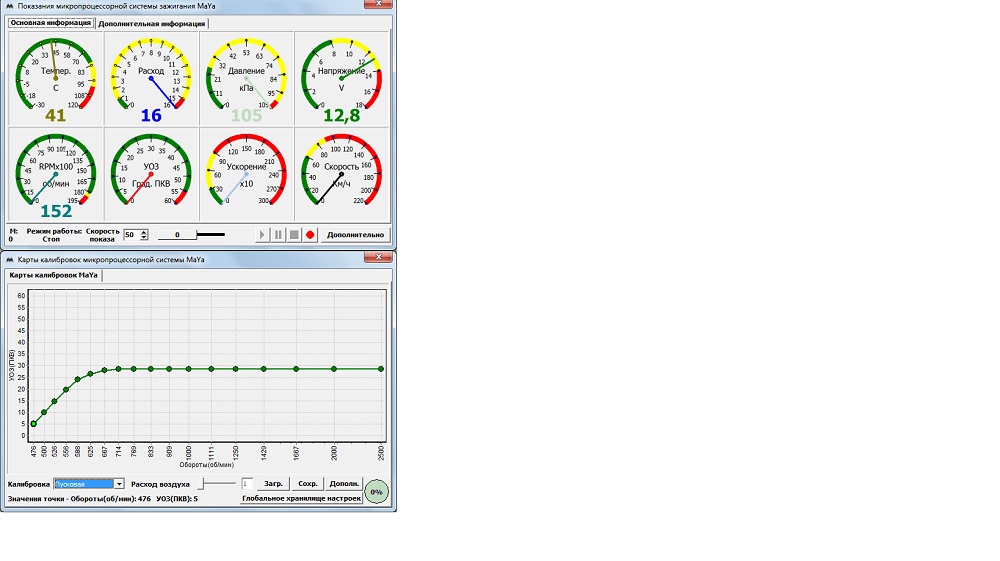Click the Загр. load button
This screenshot has height=561, width=1000.
[276, 484]
